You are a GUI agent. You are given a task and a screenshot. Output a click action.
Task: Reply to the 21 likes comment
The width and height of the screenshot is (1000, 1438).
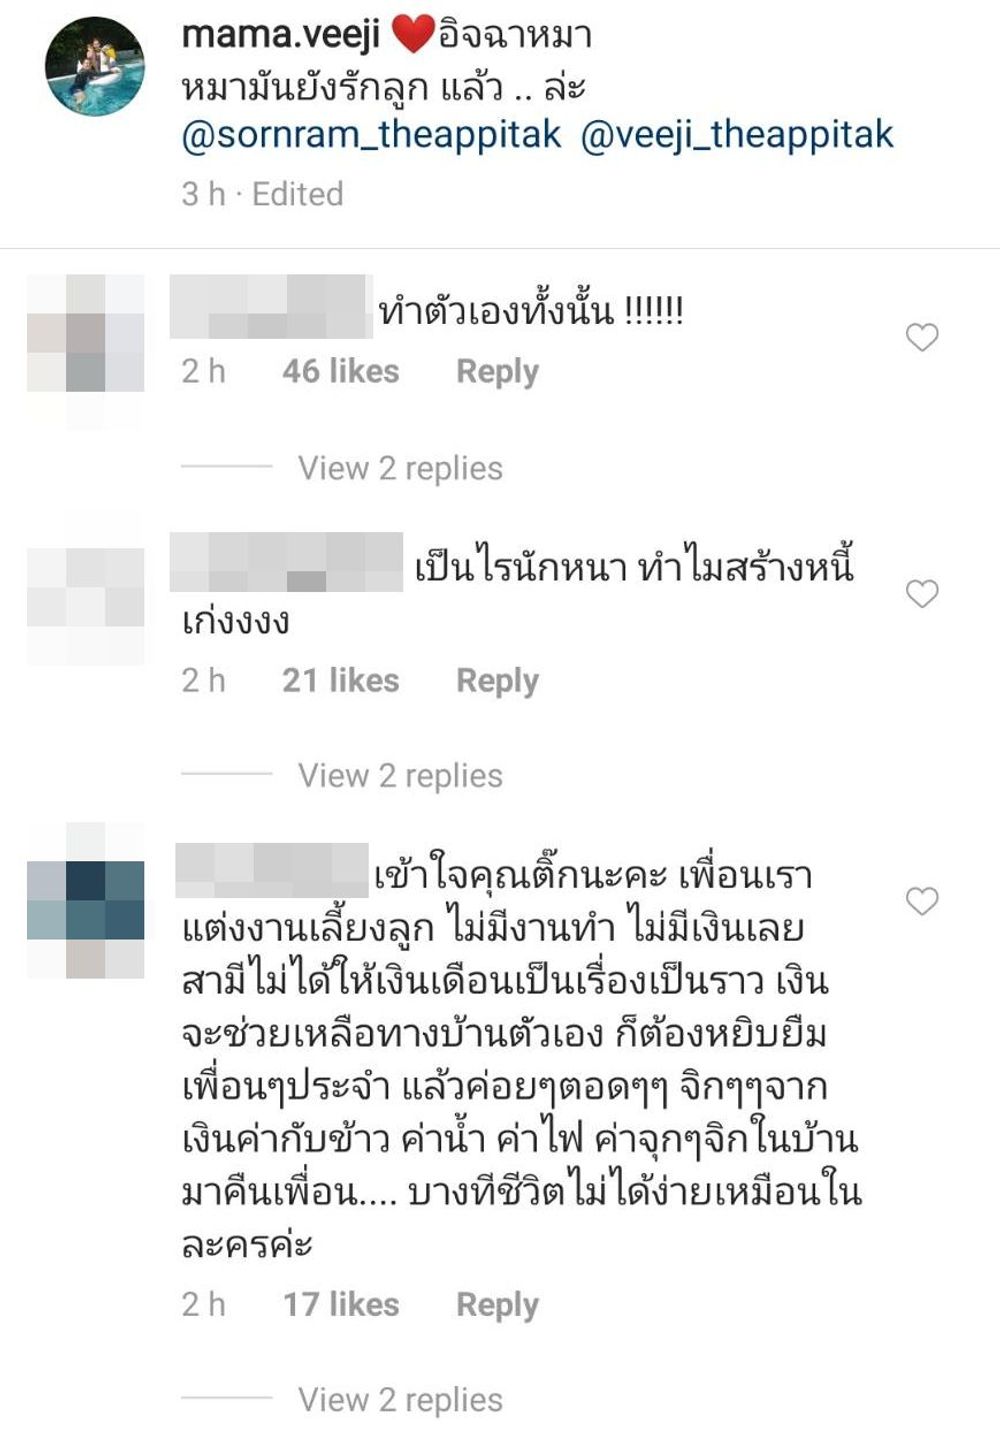click(x=497, y=681)
